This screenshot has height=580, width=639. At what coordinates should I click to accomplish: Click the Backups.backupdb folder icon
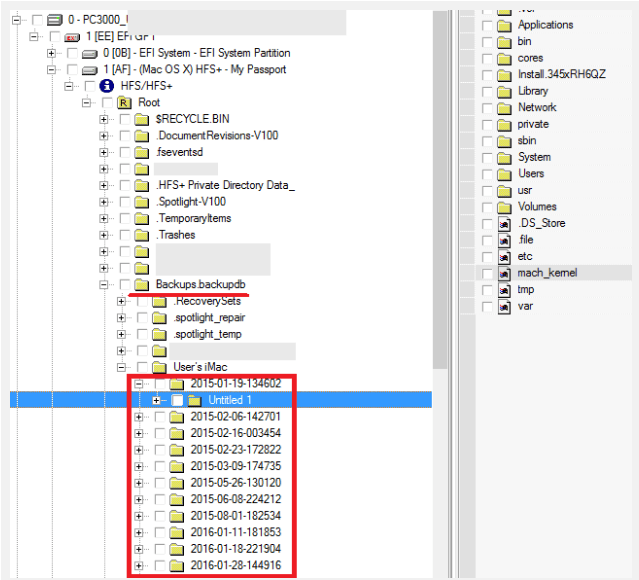(x=142, y=284)
